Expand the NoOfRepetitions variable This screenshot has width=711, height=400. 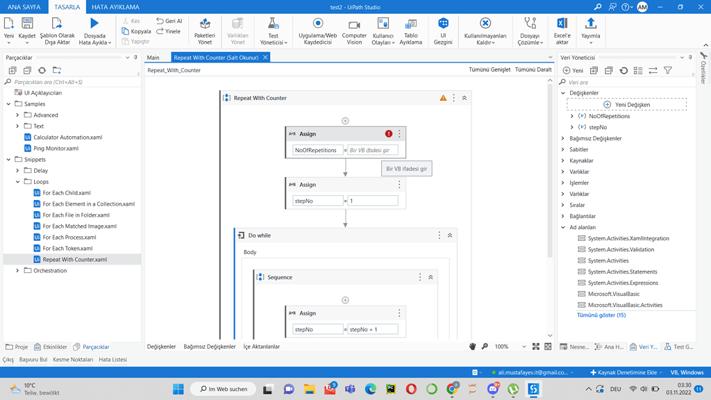[572, 116]
